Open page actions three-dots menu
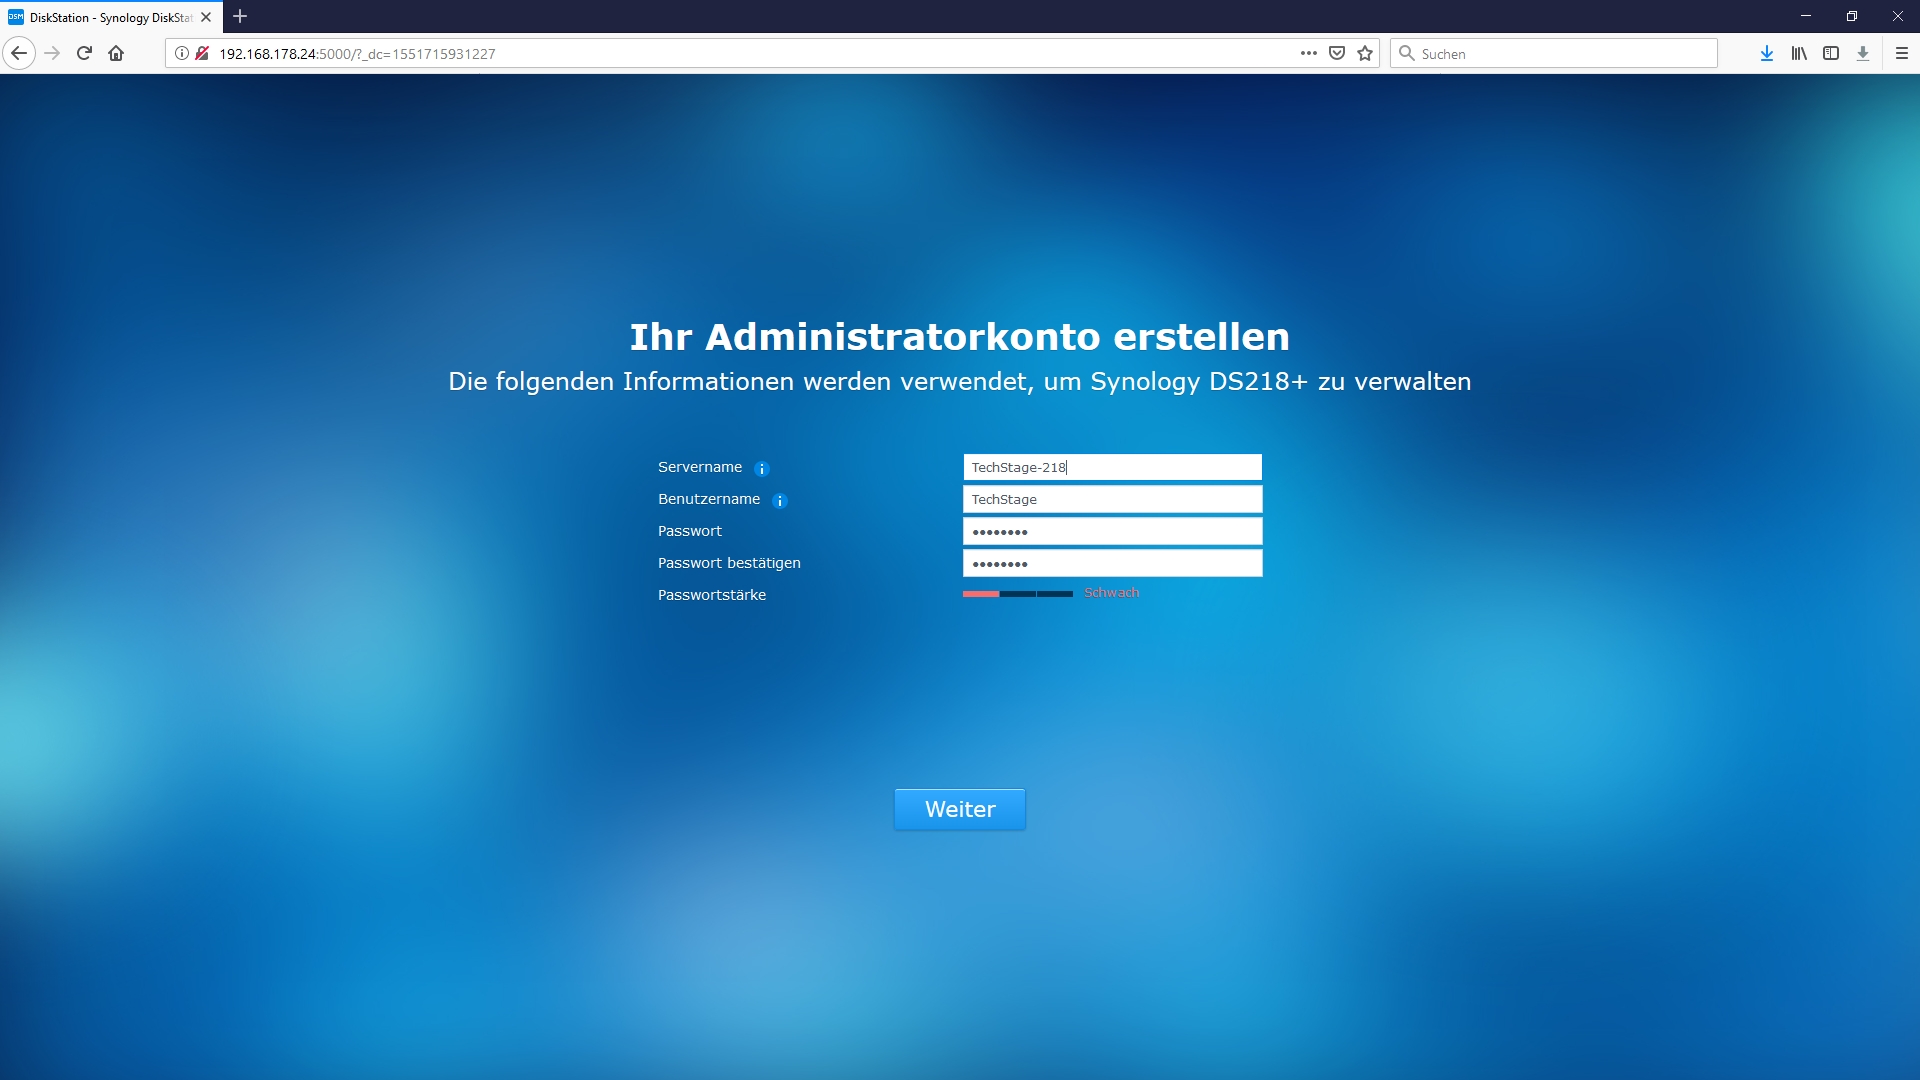The height and width of the screenshot is (1080, 1920). pyautogui.click(x=1308, y=53)
